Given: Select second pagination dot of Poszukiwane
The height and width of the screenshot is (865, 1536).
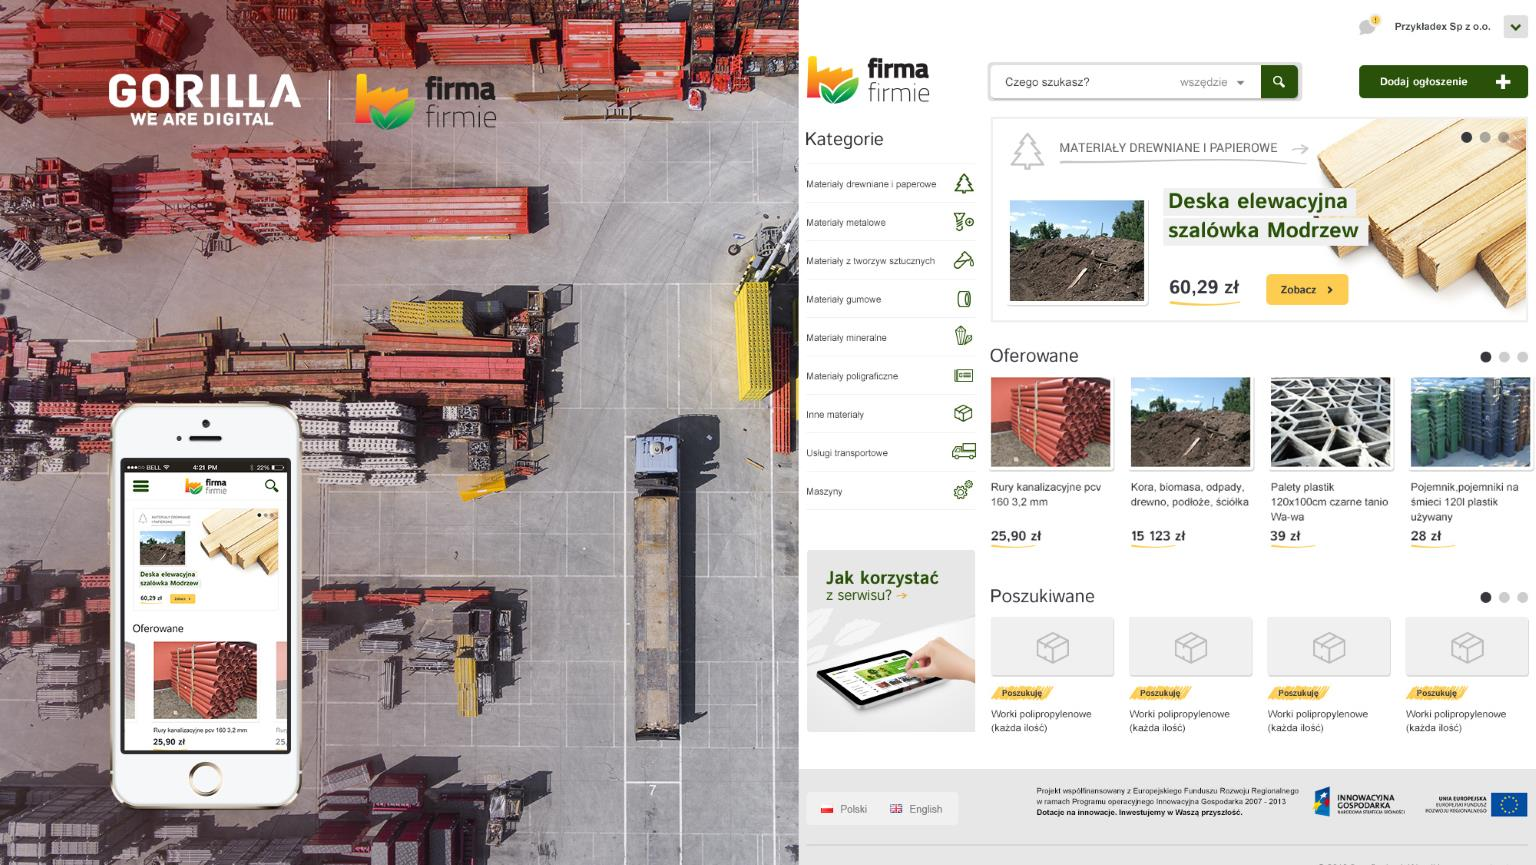Looking at the screenshot, I should click(1504, 597).
